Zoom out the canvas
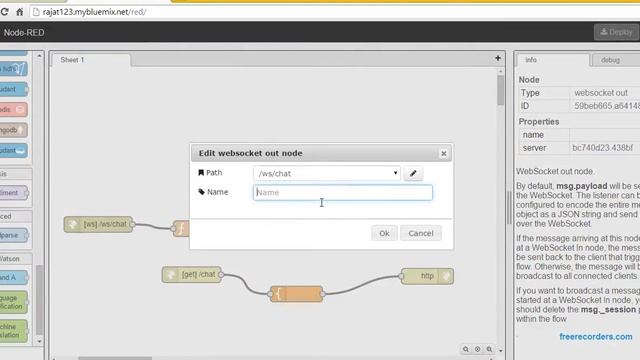The width and height of the screenshot is (640, 360). click(466, 349)
